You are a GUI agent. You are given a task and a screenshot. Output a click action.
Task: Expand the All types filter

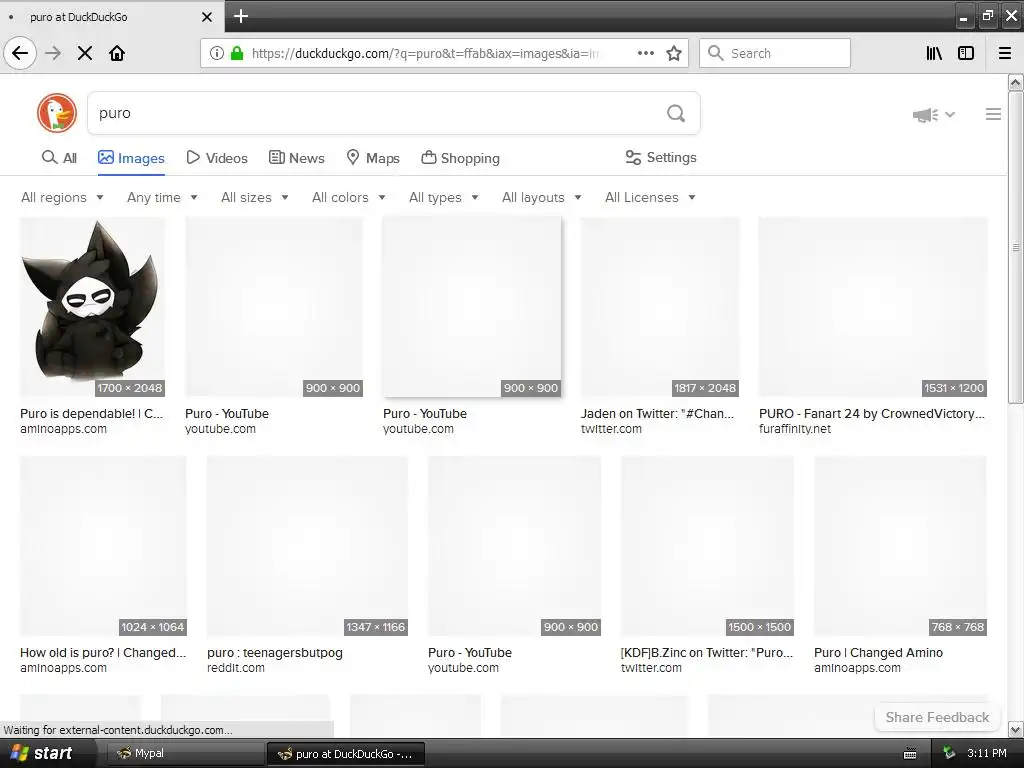coord(444,197)
